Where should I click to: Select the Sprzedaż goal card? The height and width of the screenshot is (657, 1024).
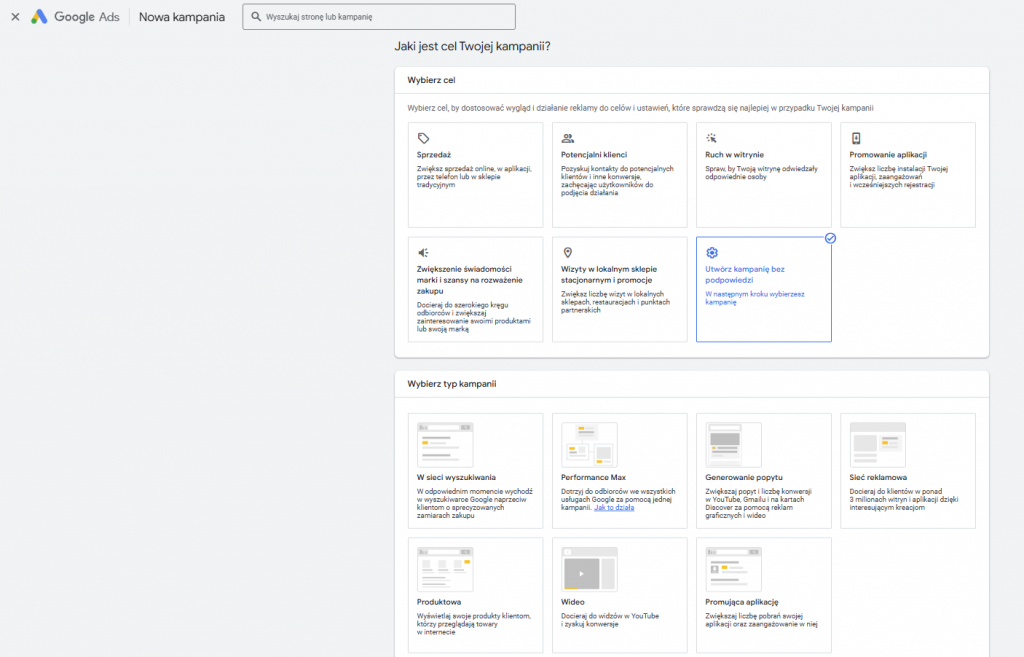coord(476,174)
